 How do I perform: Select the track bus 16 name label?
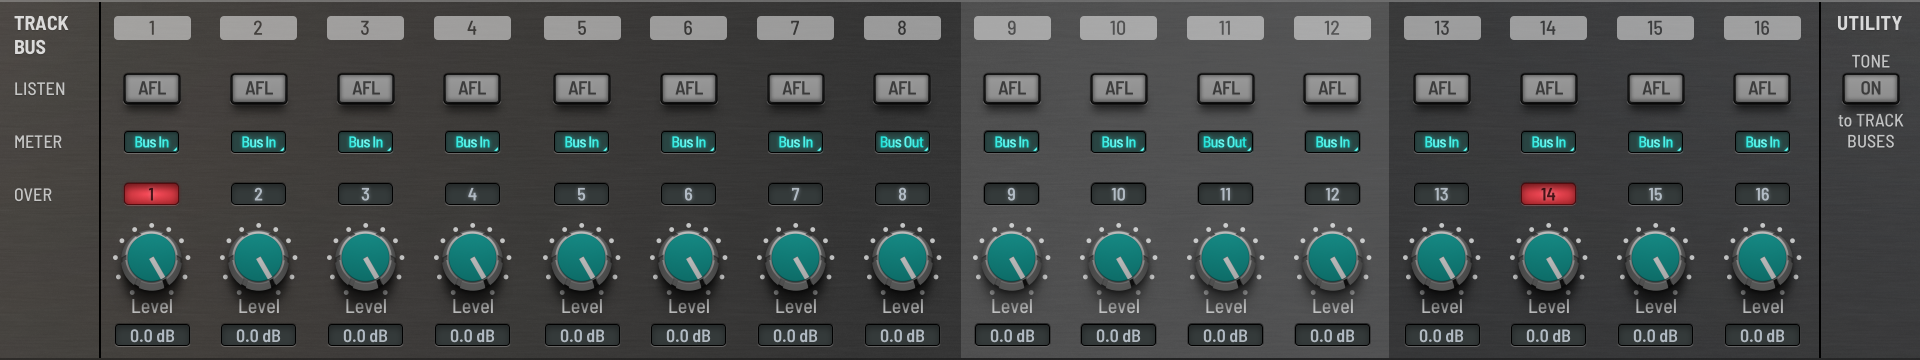tap(1762, 28)
